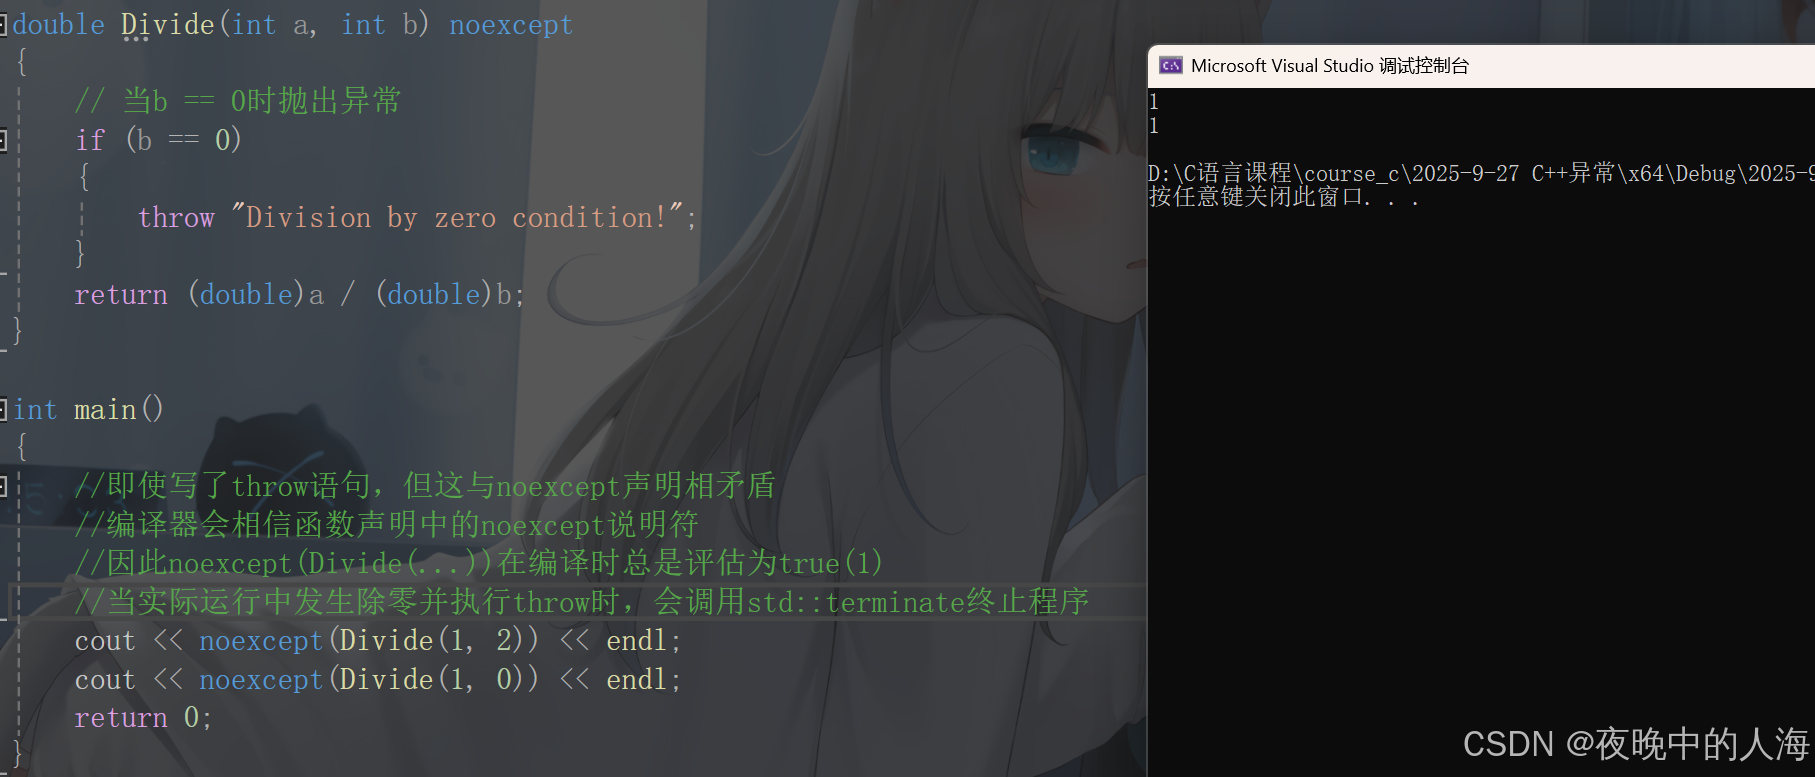The height and width of the screenshot is (777, 1815).
Task: Collapse the Divide function definition
Action: tap(3, 24)
